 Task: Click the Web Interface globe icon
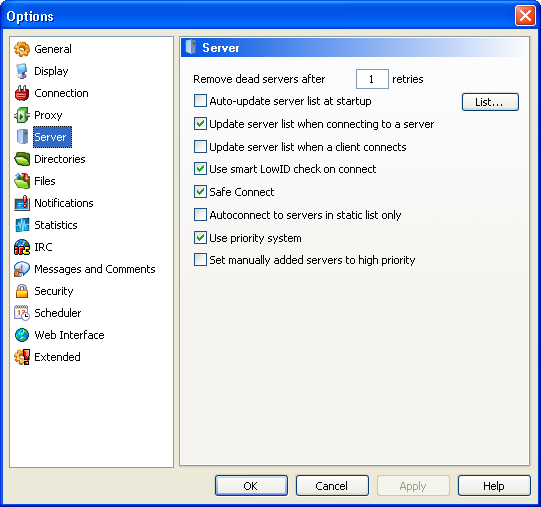coord(22,335)
